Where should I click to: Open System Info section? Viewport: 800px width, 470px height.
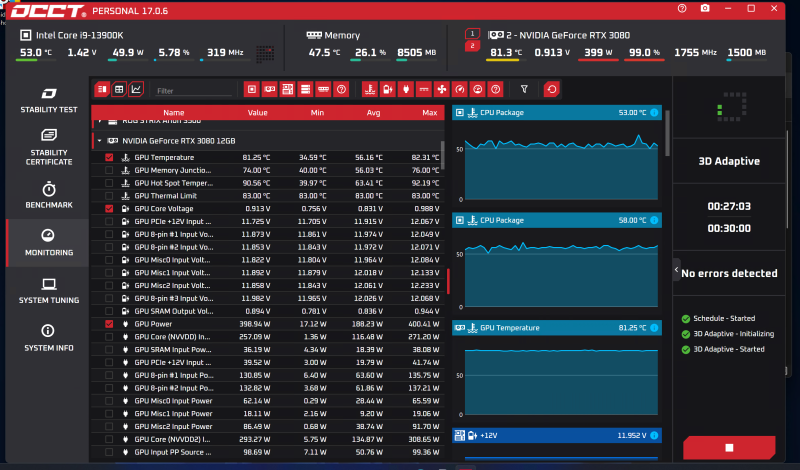[x=48, y=338]
